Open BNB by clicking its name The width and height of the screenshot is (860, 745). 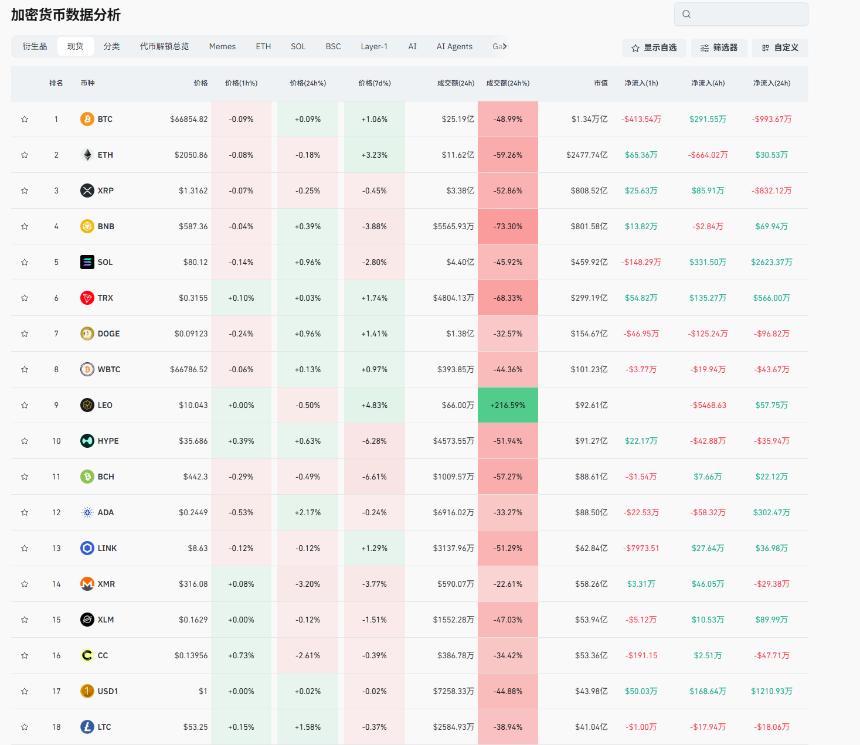point(108,226)
